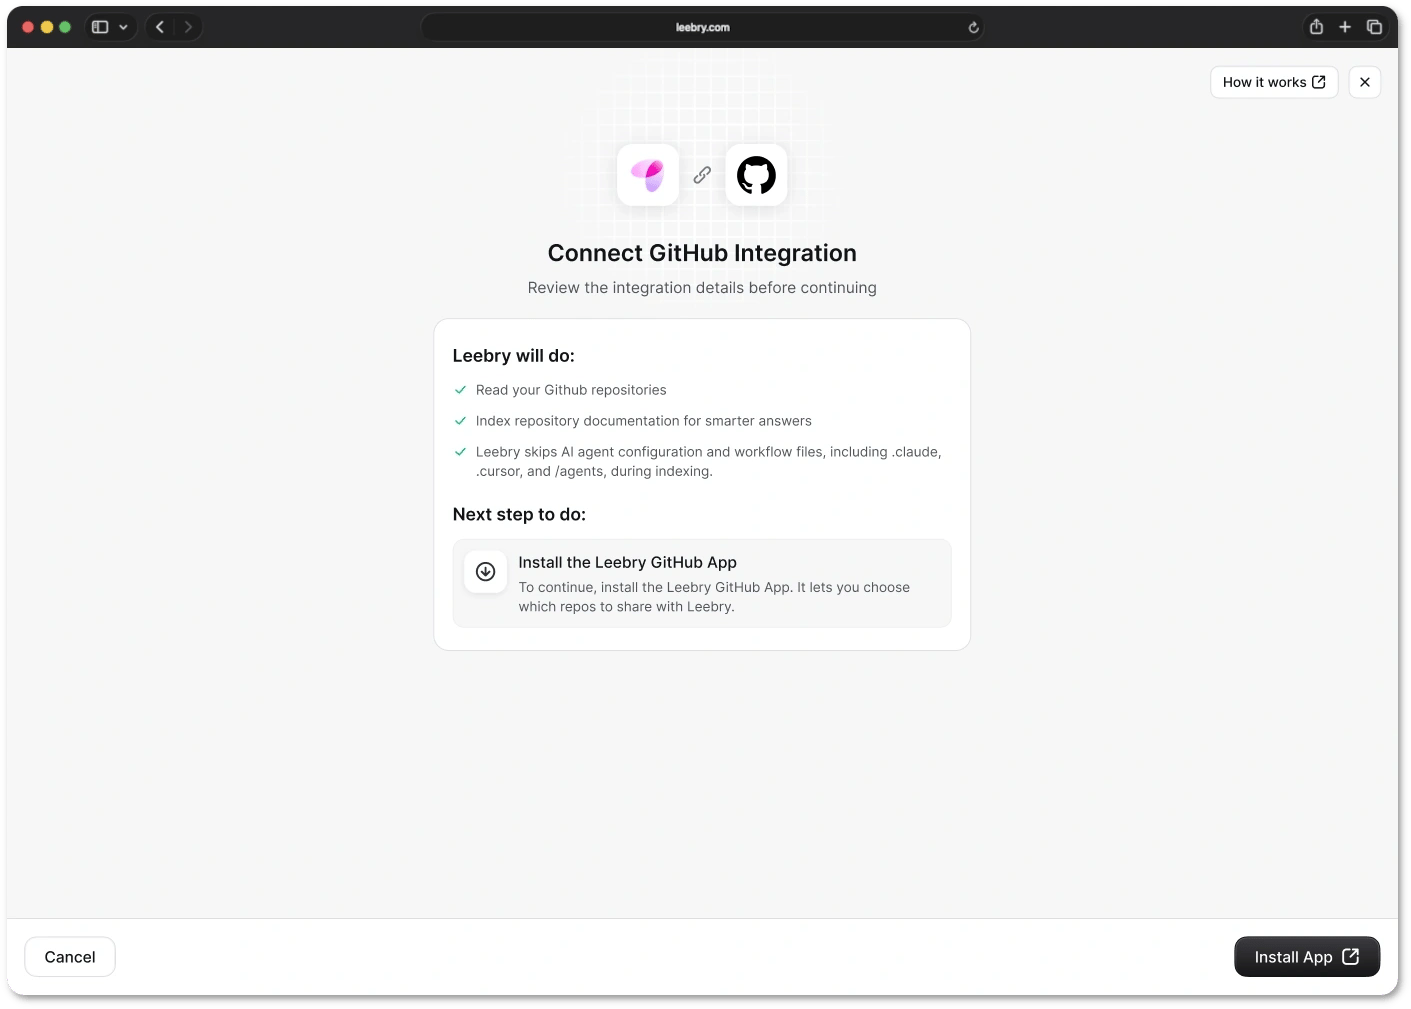The width and height of the screenshot is (1411, 1009).
Task: Click the Install the Leebry GitHub App heading
Action: 627,563
